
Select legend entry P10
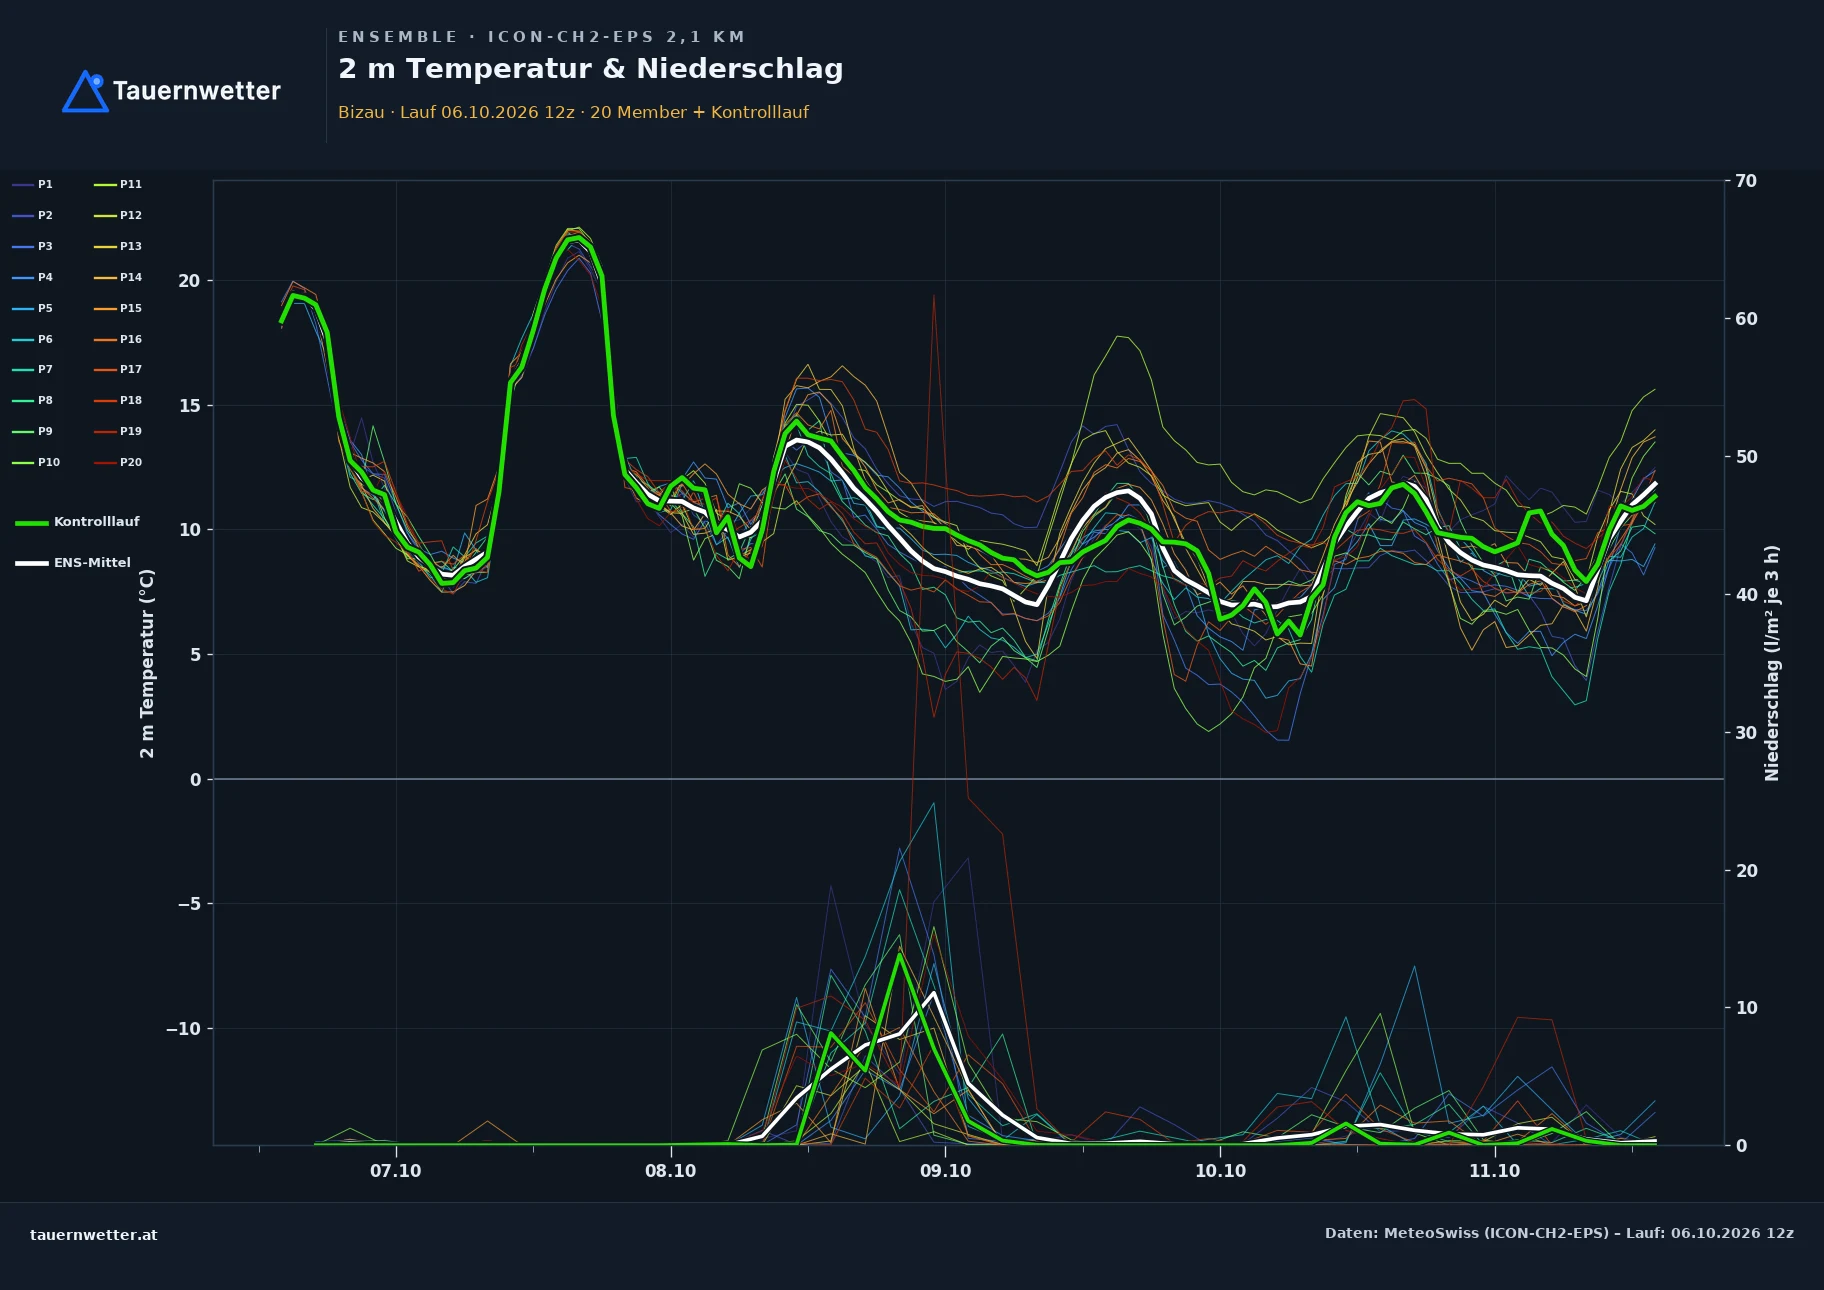tap(36, 463)
